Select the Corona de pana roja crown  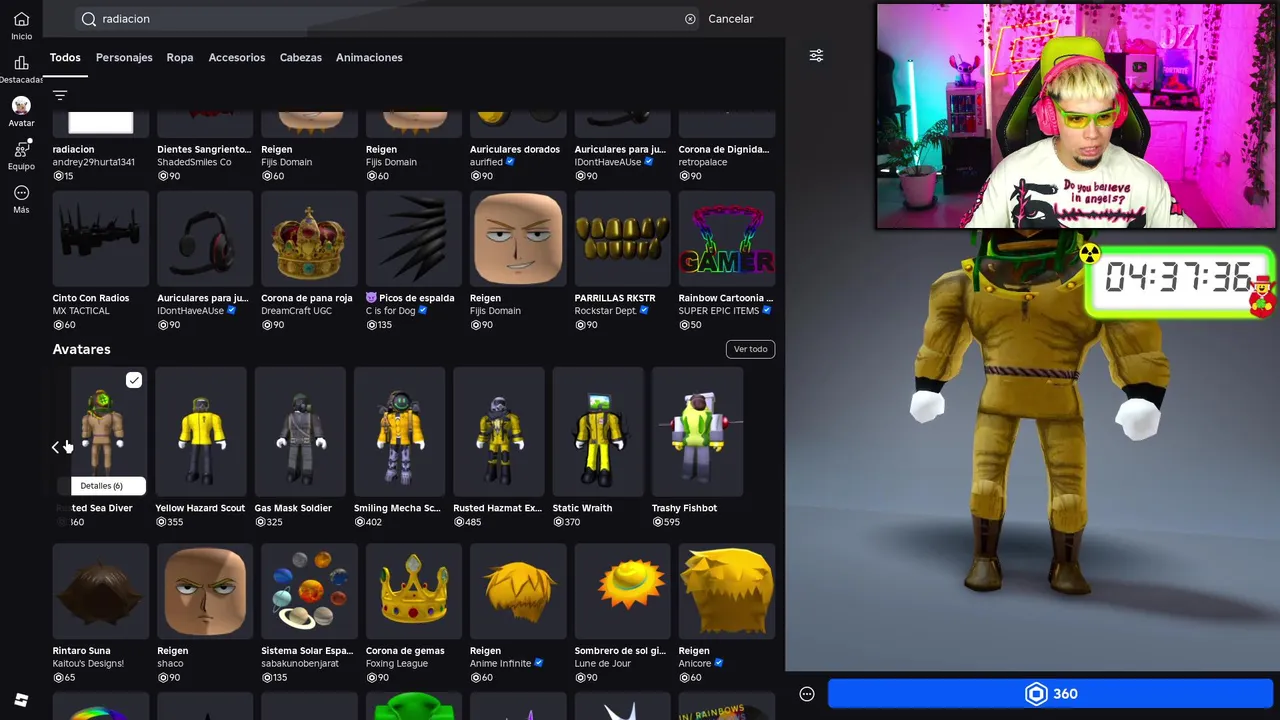click(x=309, y=238)
